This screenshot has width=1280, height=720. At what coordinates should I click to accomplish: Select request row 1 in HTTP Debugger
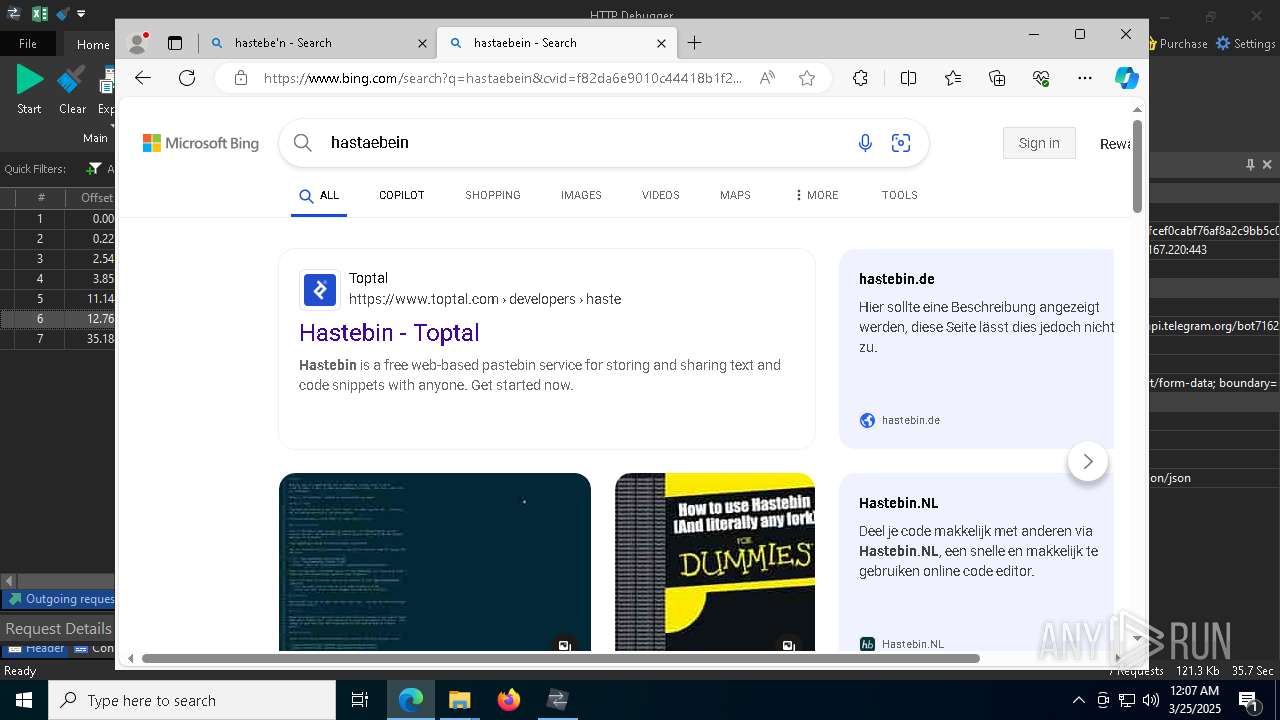57,219
